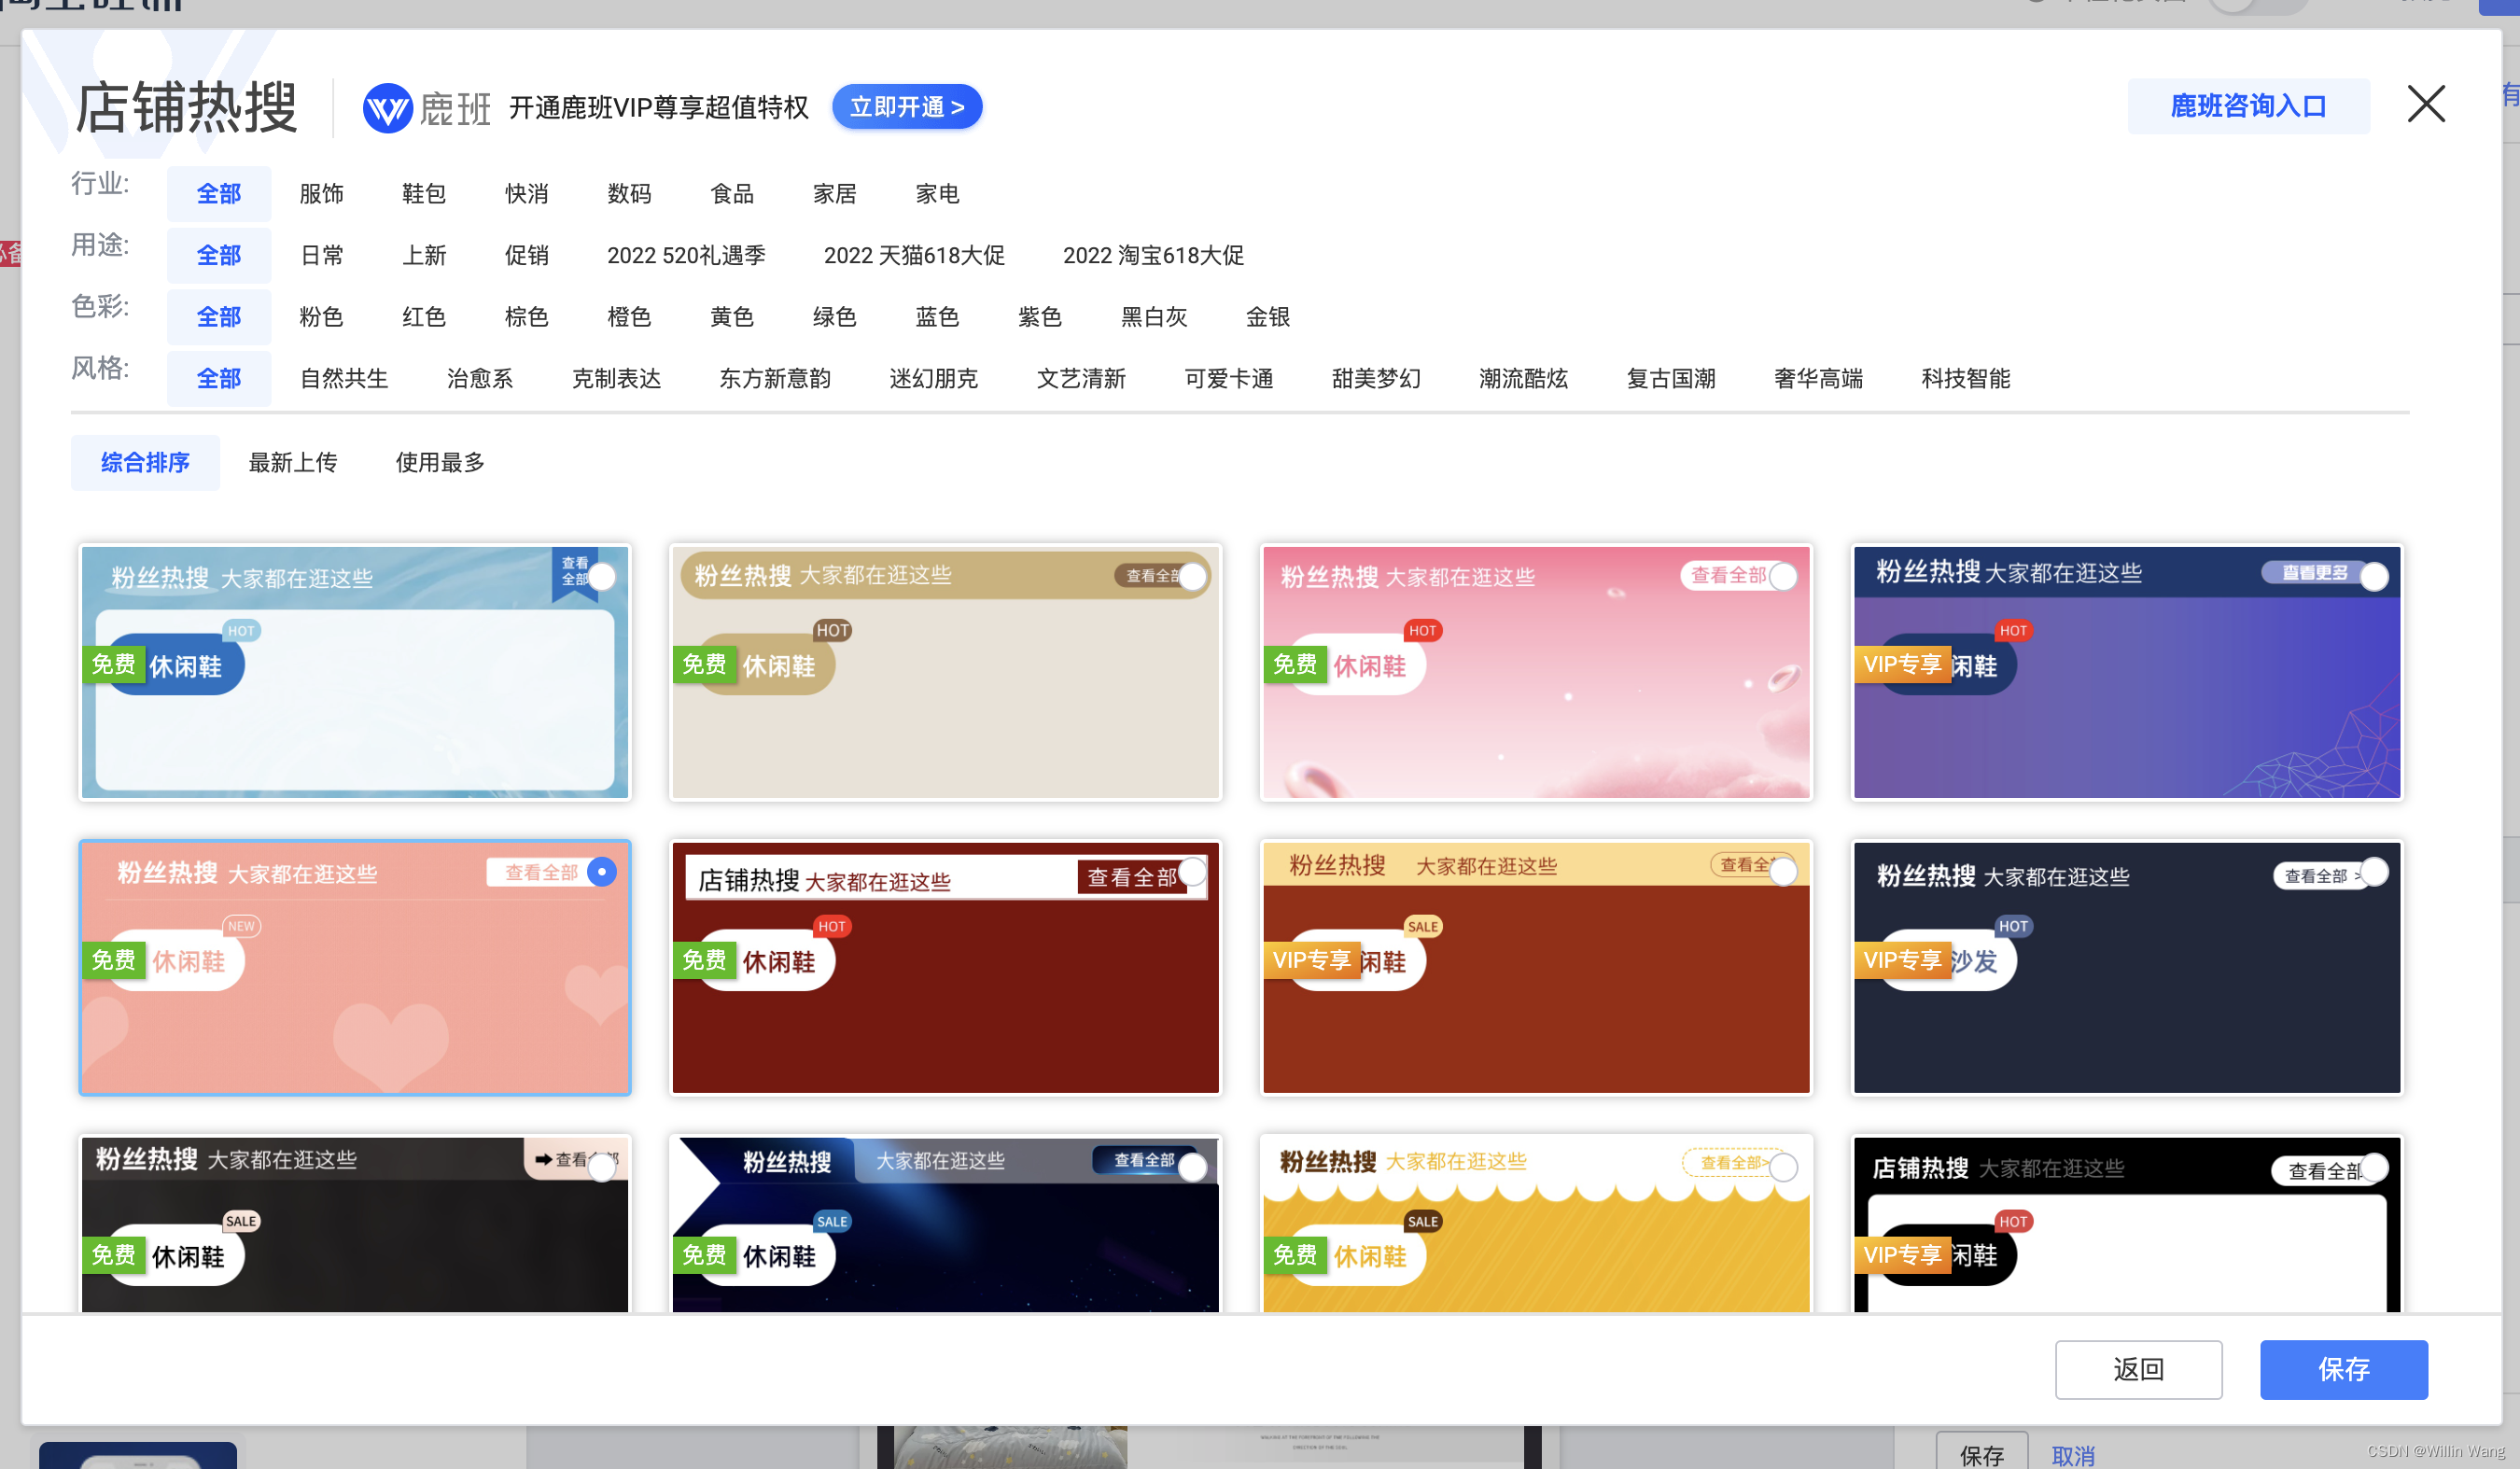Click the 返回 button at bottom
Image resolution: width=2520 pixels, height=1469 pixels.
pos(2139,1369)
